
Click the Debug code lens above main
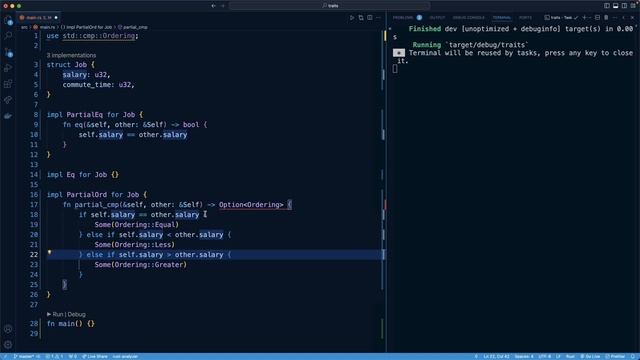76,314
